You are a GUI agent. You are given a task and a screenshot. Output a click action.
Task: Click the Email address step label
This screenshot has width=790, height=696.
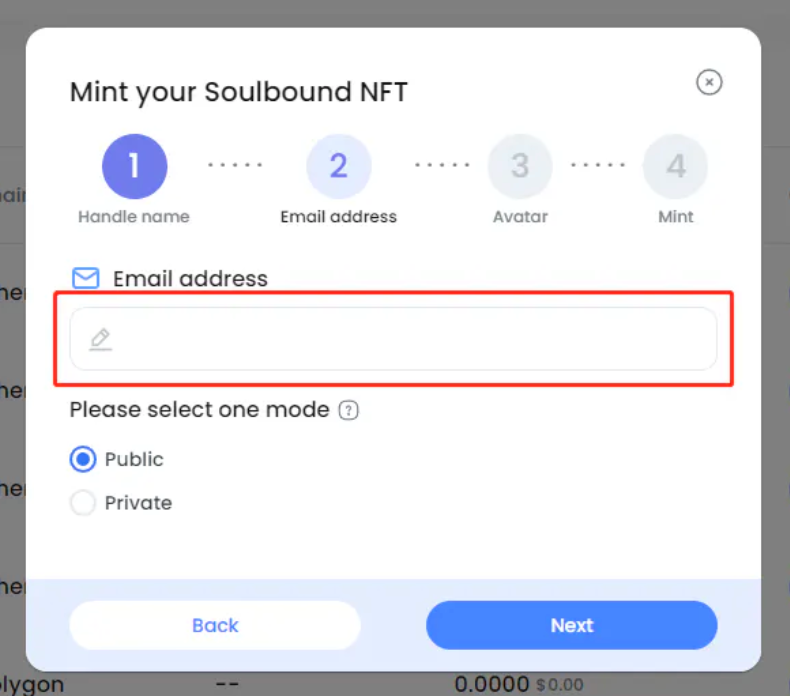[x=339, y=217]
